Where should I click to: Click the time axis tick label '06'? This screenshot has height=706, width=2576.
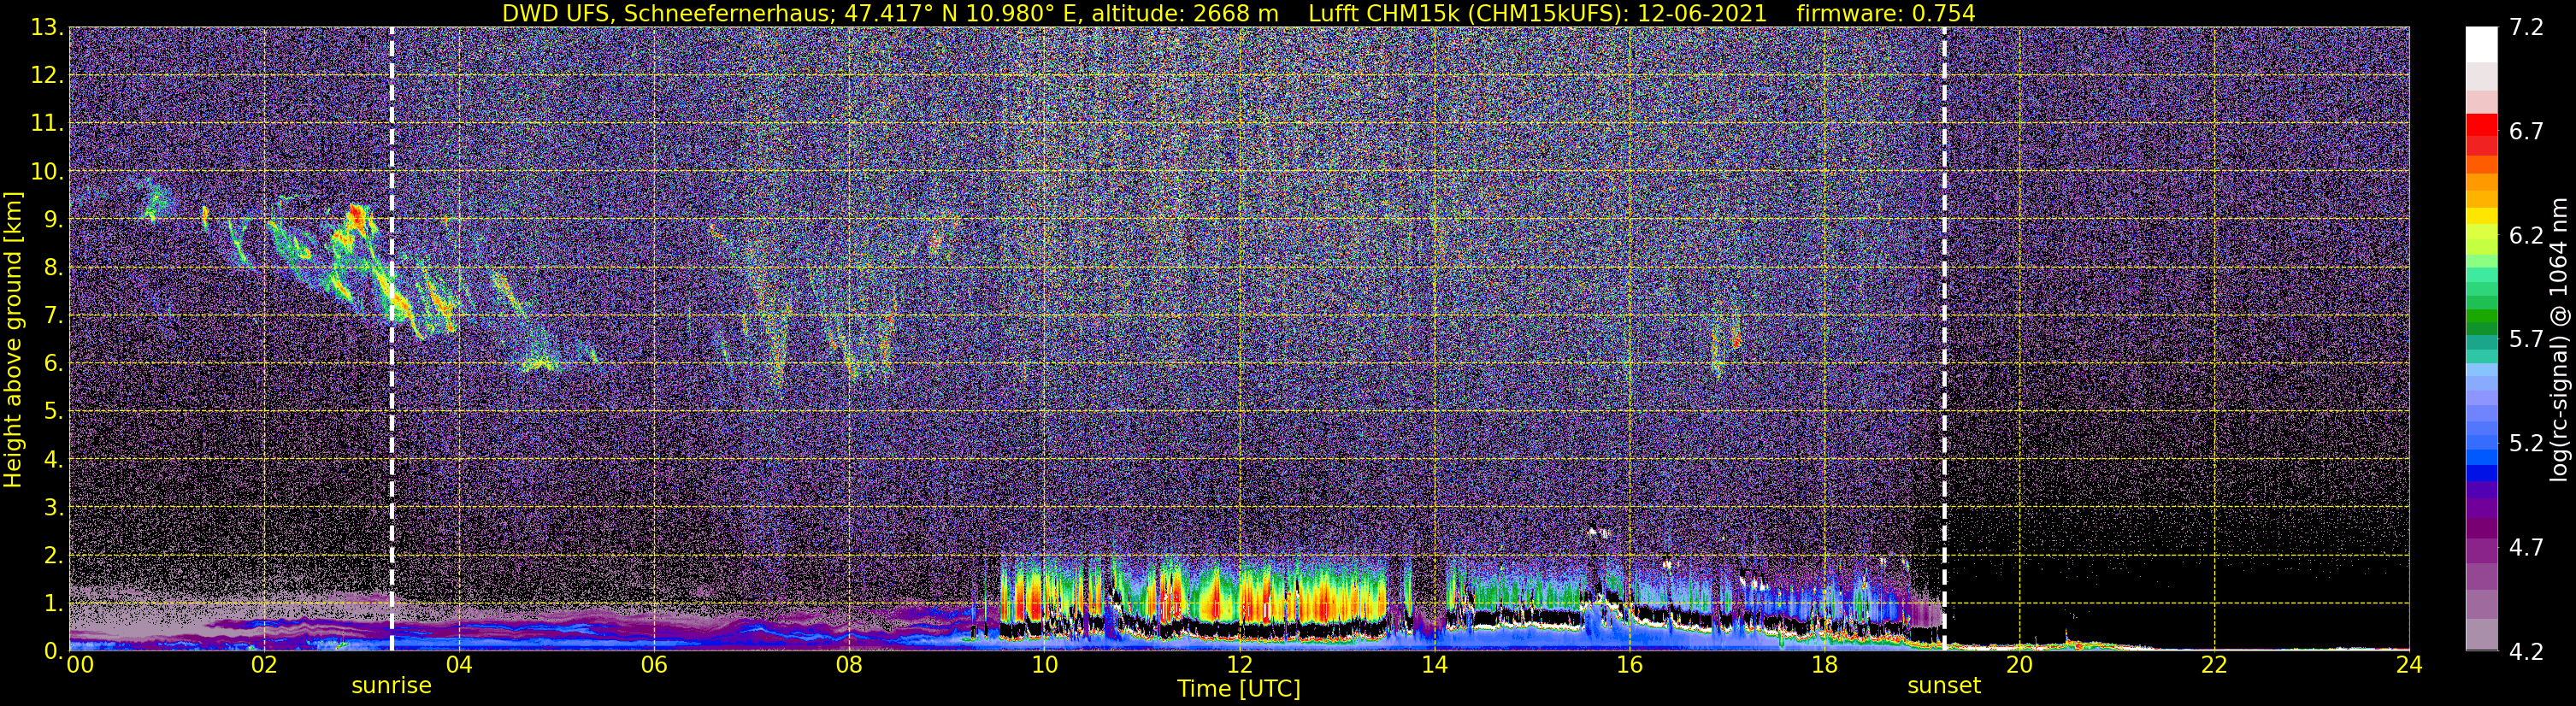(x=653, y=666)
